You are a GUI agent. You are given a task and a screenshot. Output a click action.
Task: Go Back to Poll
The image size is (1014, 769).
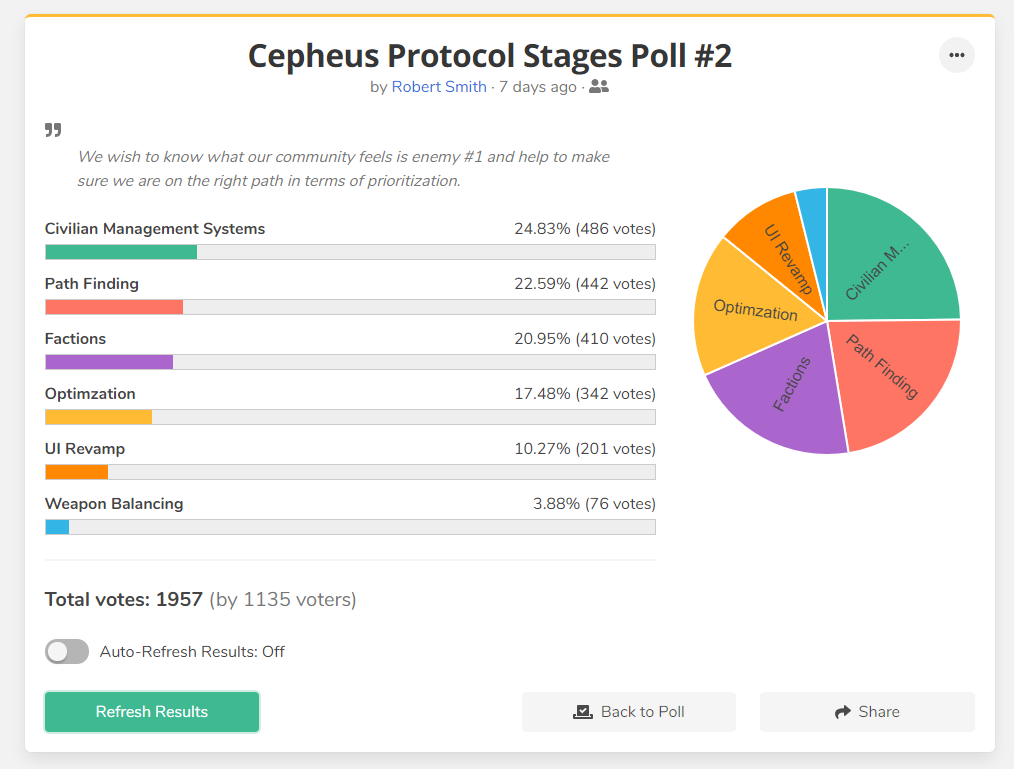629,711
